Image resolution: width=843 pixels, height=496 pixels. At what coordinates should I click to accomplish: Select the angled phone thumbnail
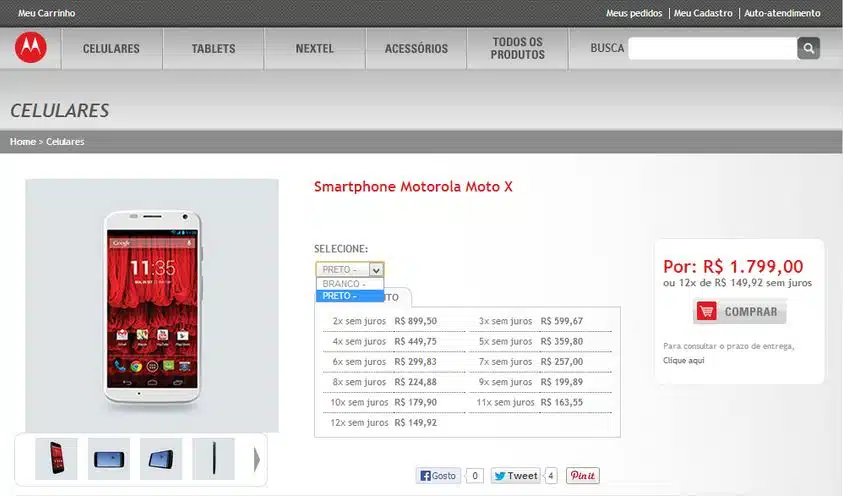[161, 458]
